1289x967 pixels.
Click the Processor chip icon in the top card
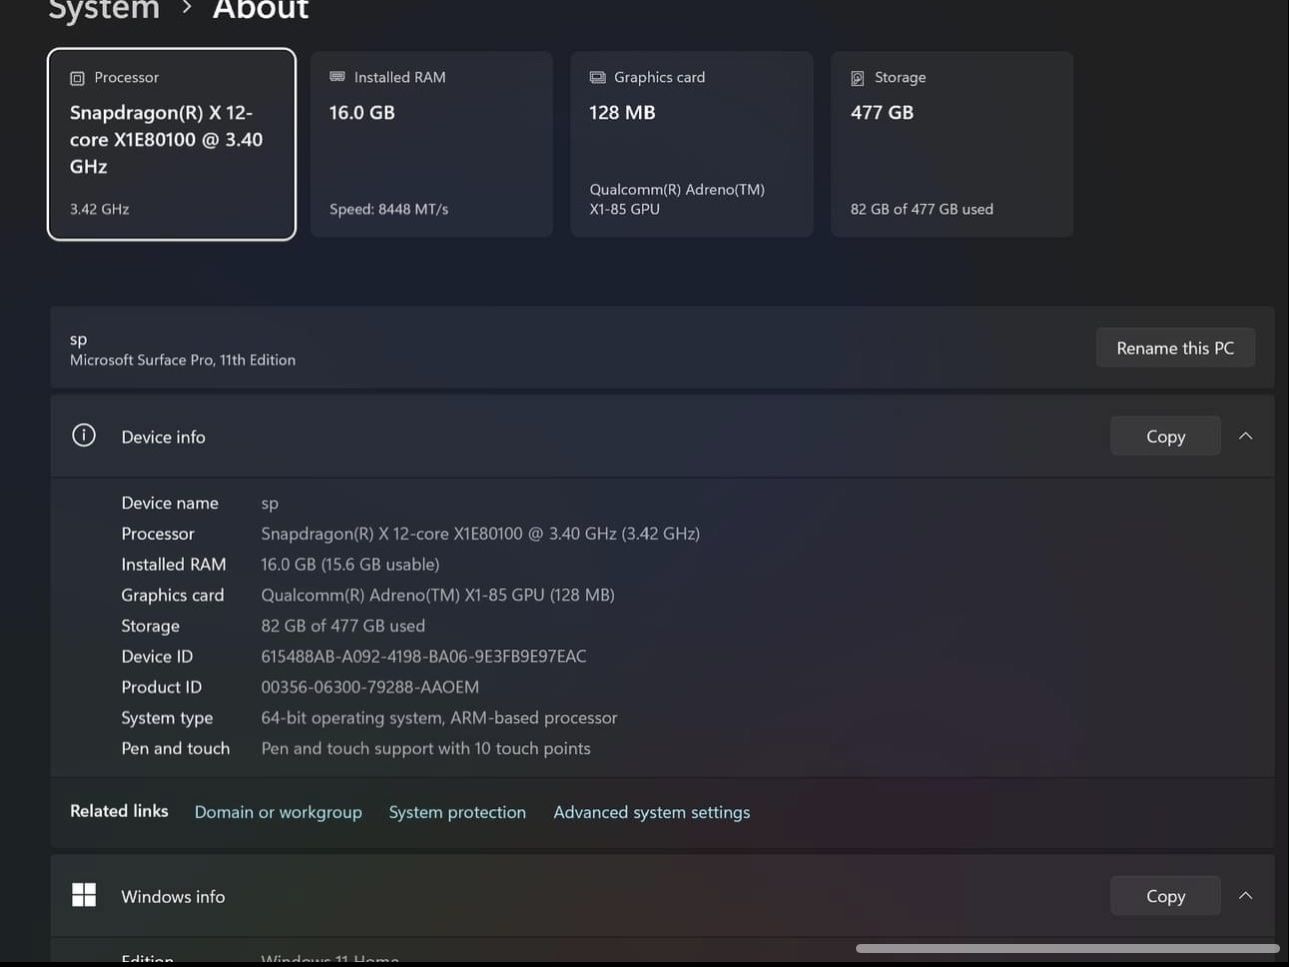pyautogui.click(x=77, y=78)
